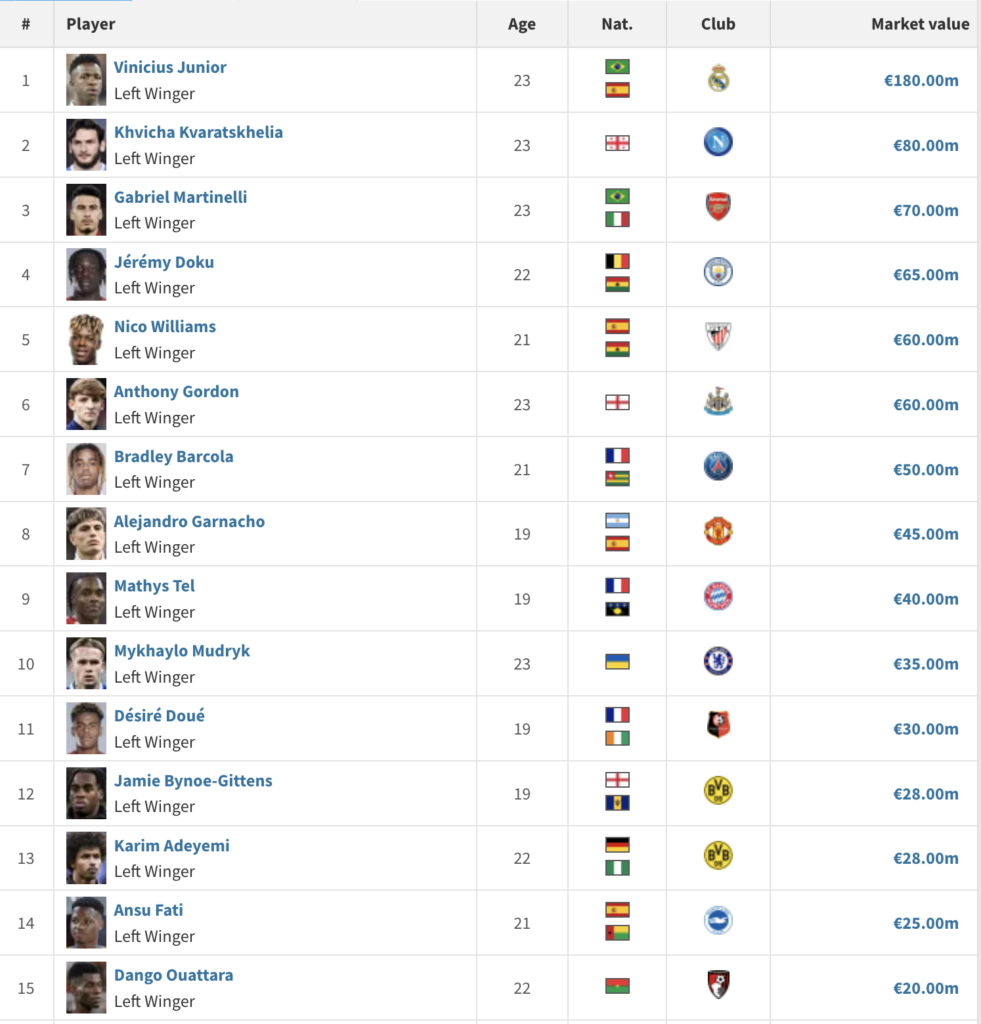Click the Real Madrid club crest
The width and height of the screenshot is (981, 1024).
click(718, 78)
